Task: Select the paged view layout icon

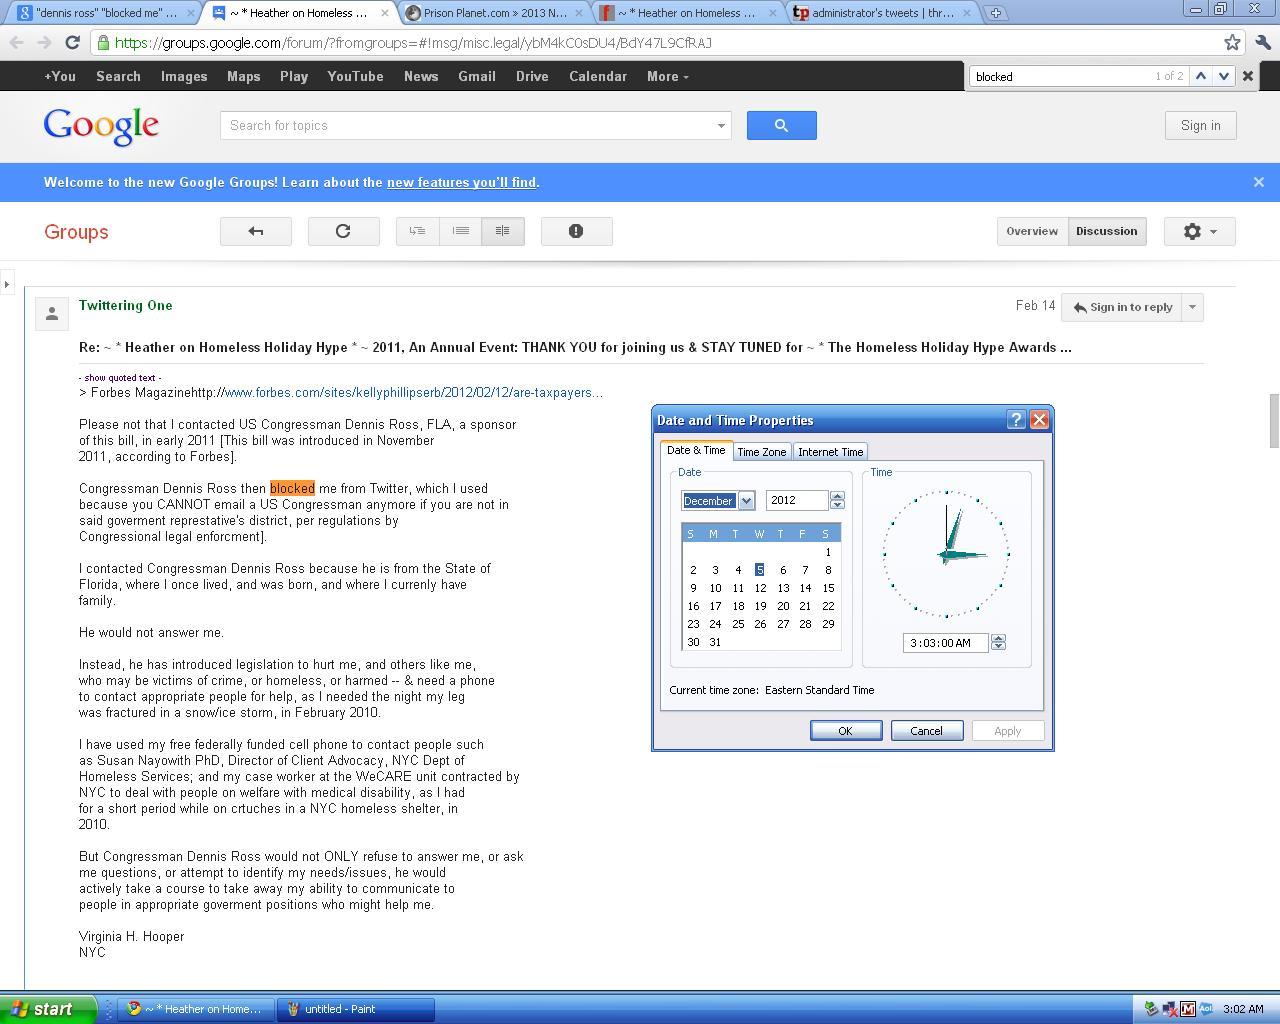Action: tap(503, 231)
